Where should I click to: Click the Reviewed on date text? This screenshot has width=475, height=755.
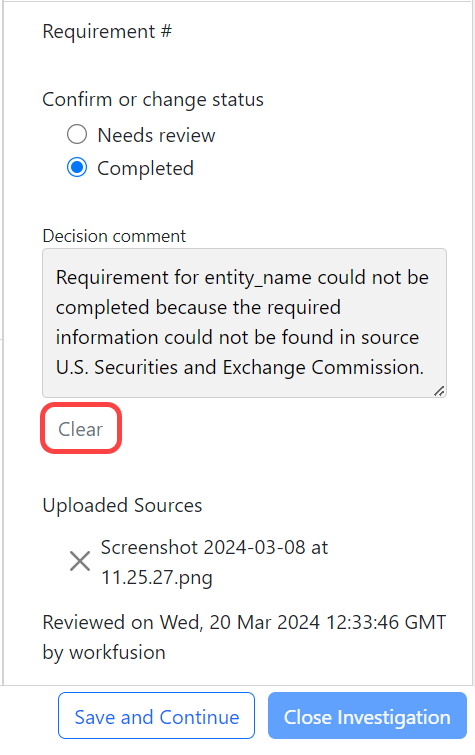pos(244,622)
